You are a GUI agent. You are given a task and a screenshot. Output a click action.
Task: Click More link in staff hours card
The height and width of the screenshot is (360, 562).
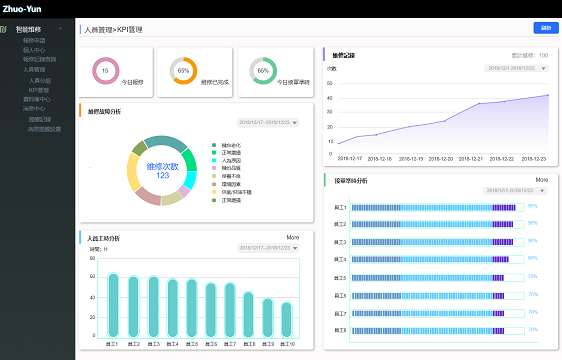pyautogui.click(x=292, y=237)
